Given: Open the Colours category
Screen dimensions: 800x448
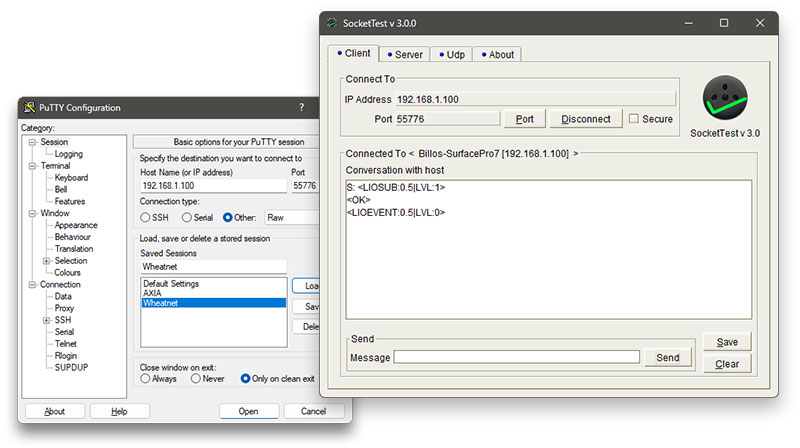Looking at the screenshot, I should [67, 272].
